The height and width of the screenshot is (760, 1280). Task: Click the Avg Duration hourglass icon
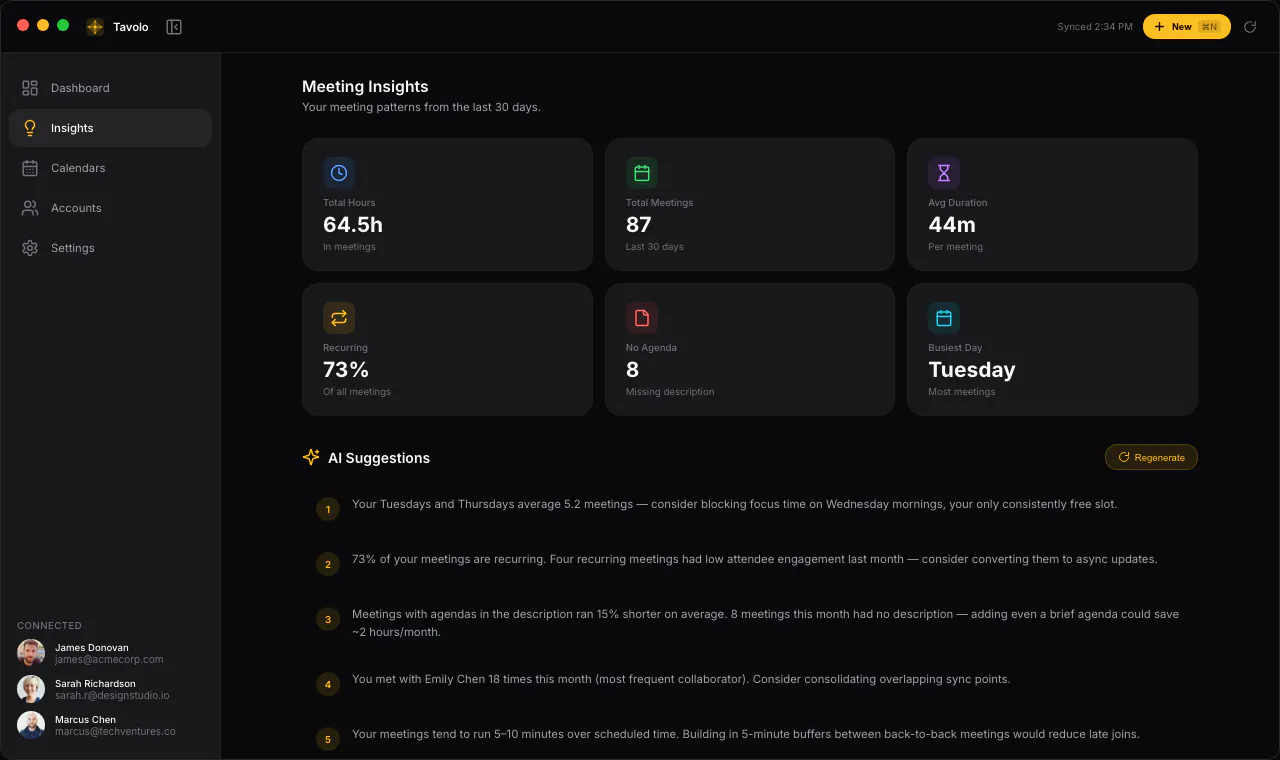(x=944, y=173)
